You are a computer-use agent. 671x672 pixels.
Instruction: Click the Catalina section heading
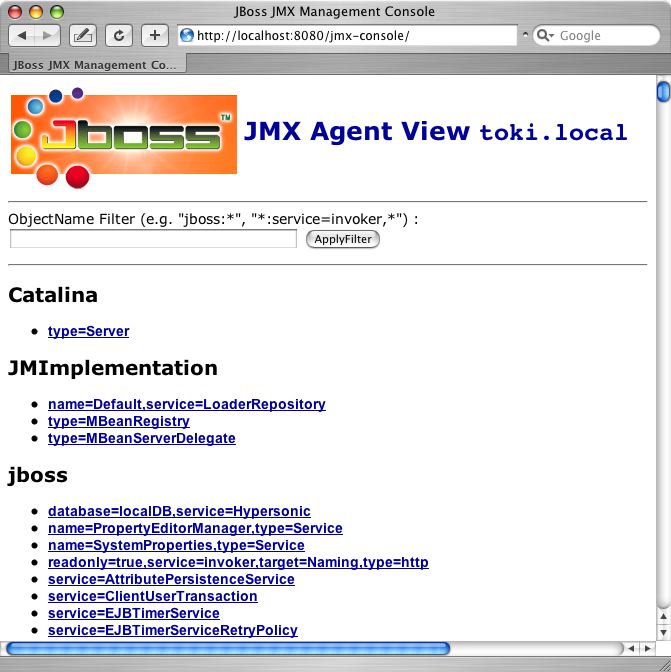tap(53, 295)
